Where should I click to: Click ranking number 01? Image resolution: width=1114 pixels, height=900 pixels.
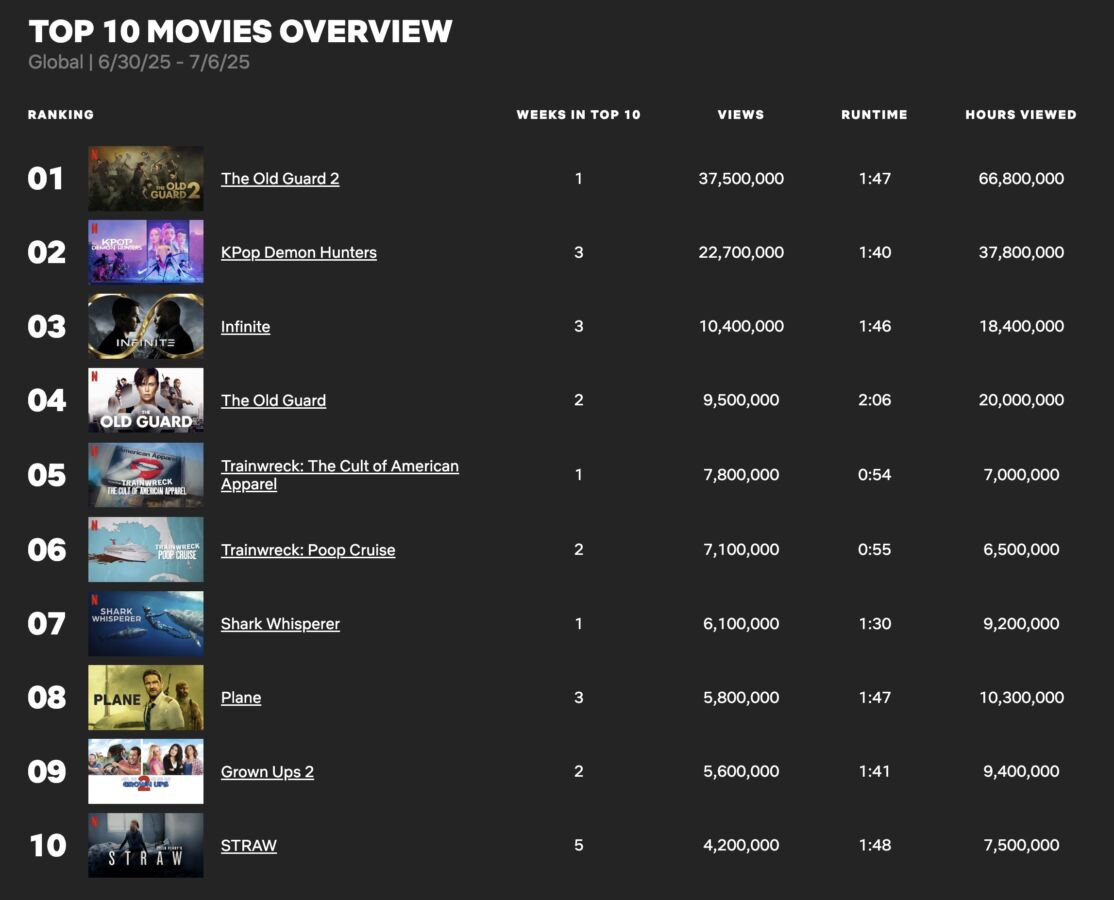(45, 178)
